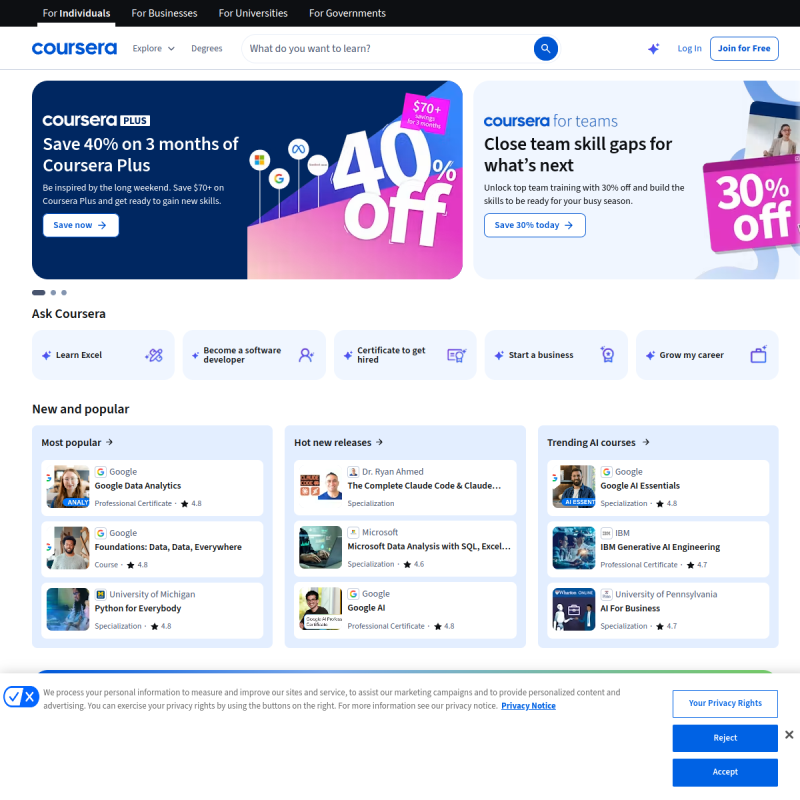Open the Python for Everybody thumbnail
800x800 pixels.
coord(68,609)
